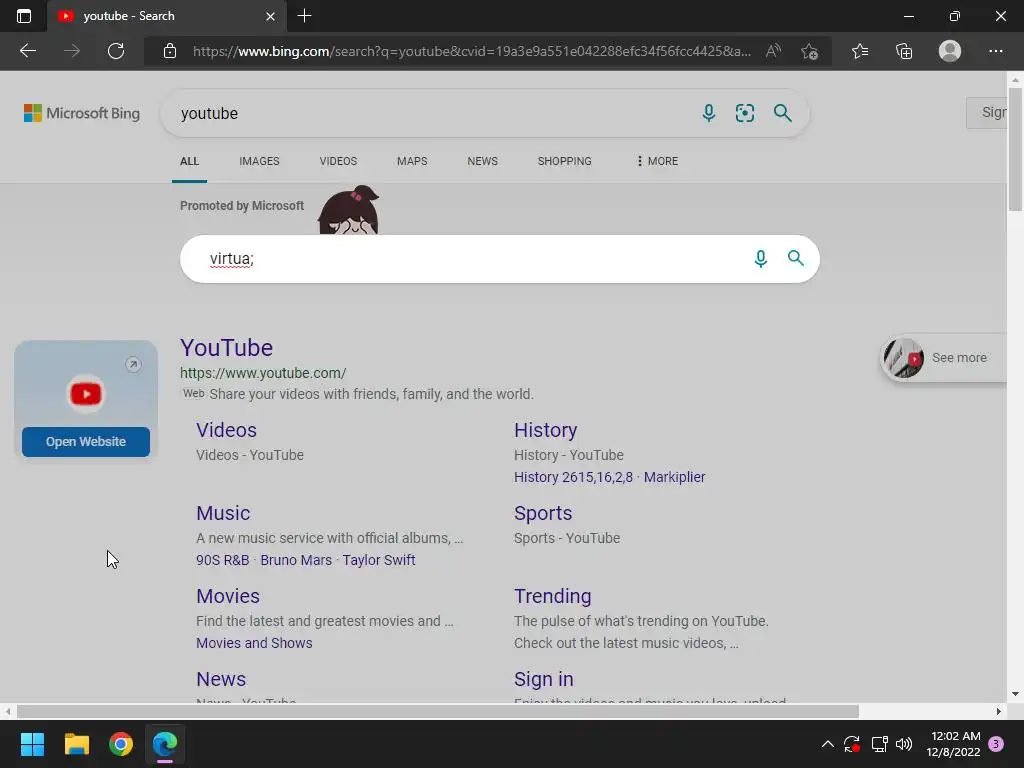Click Taylor Swift link

point(379,560)
